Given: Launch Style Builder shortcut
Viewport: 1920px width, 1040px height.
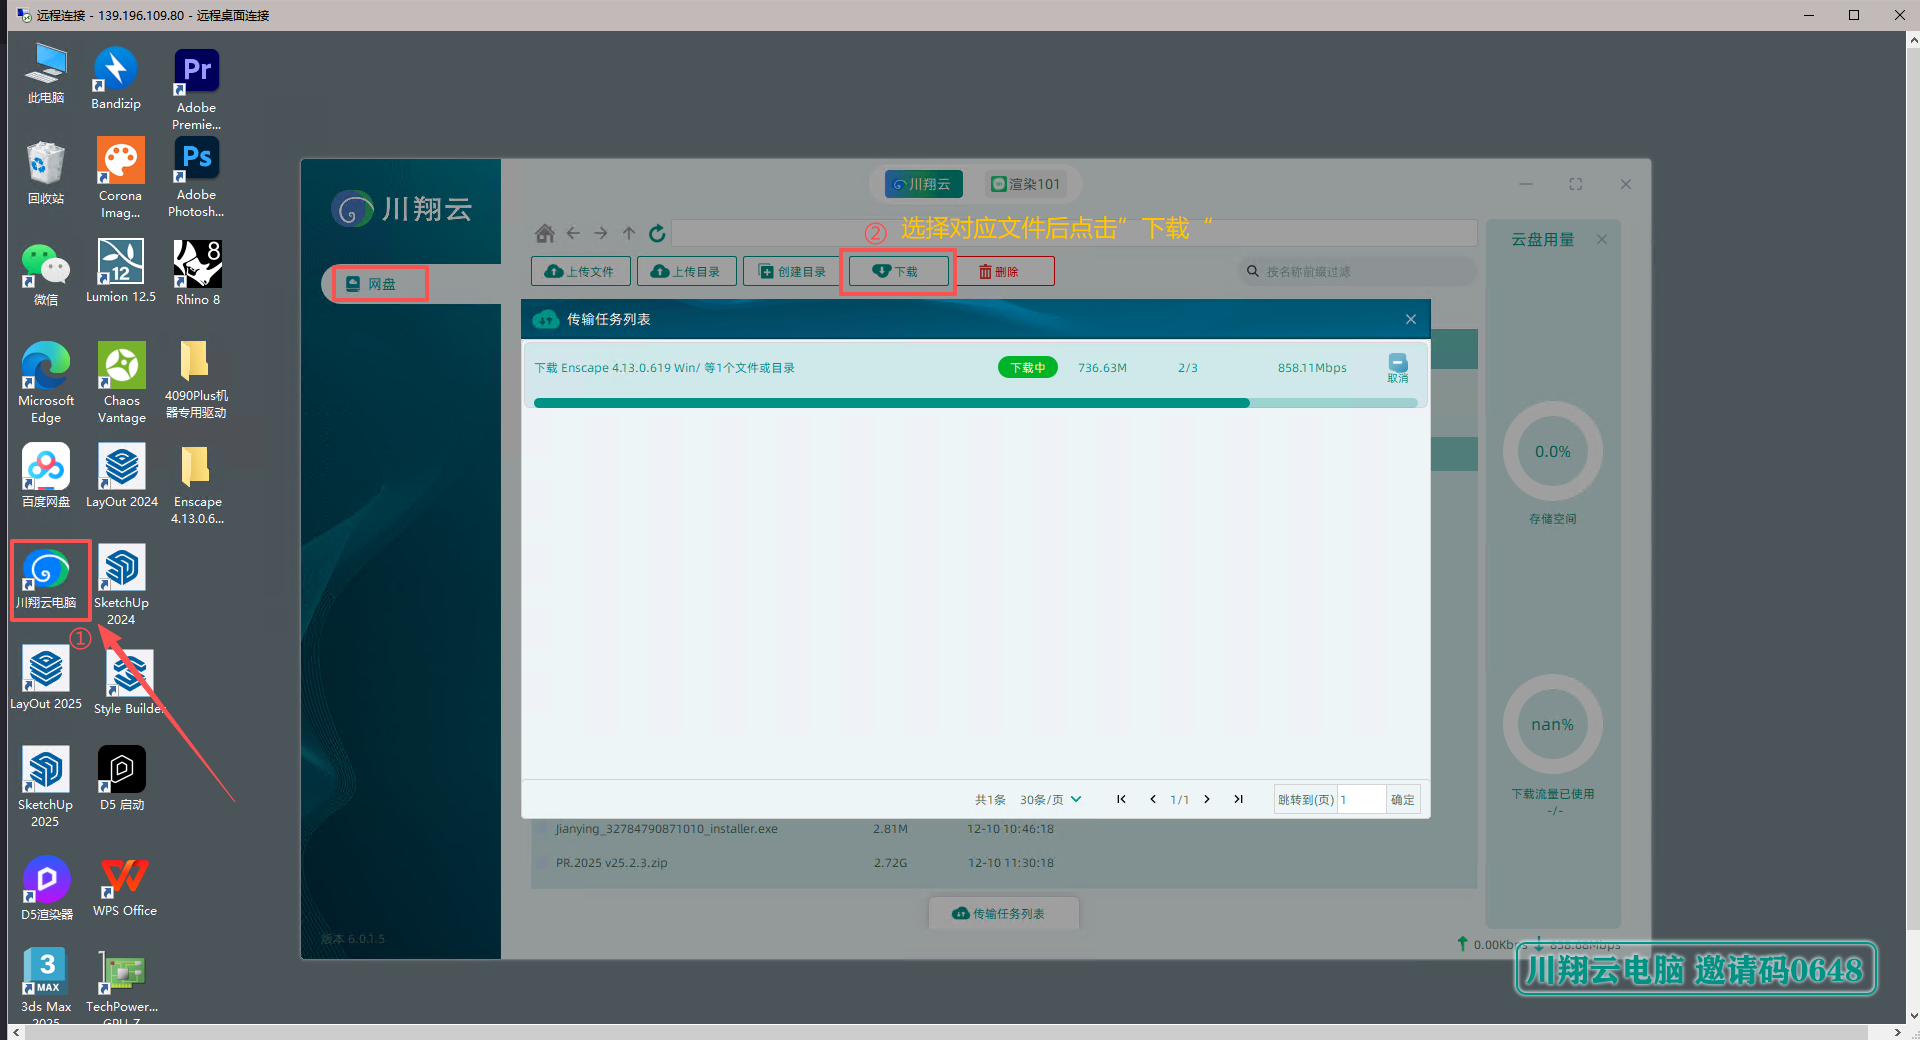Looking at the screenshot, I should [x=128, y=682].
